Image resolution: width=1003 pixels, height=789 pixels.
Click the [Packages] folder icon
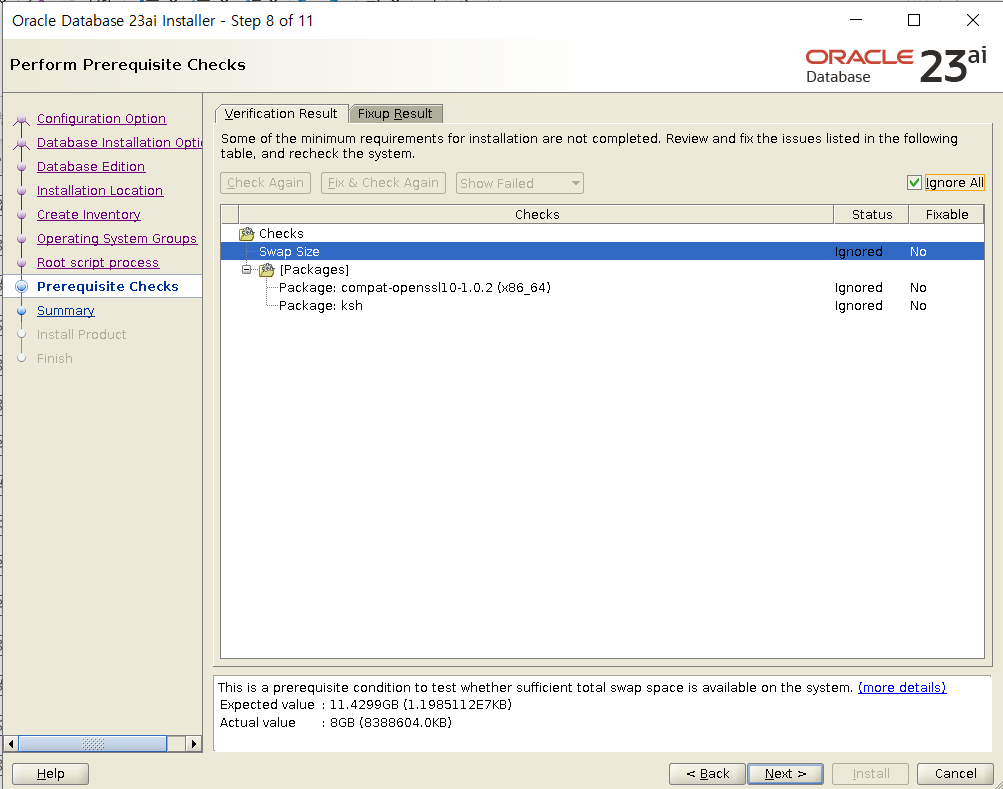coord(267,270)
